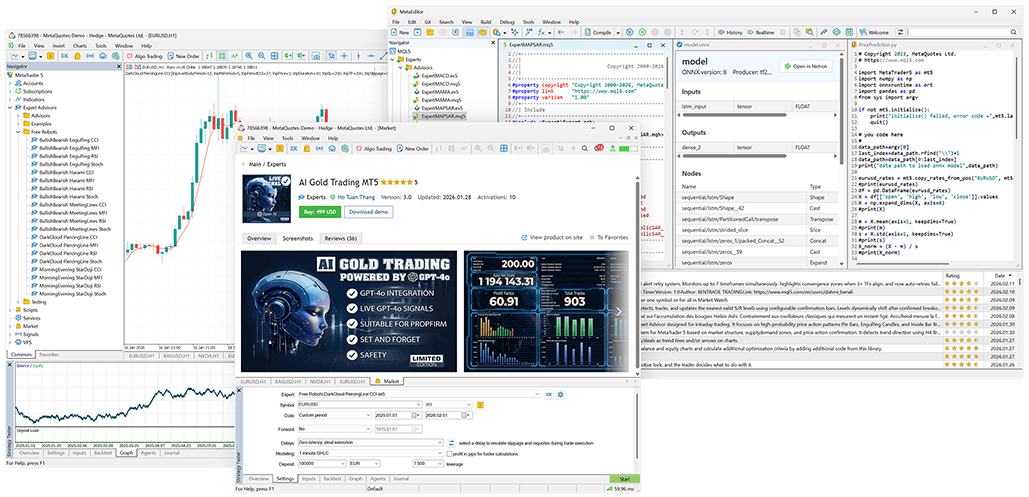
Task: Click the New Order icon in the main window
Action: [186, 56]
